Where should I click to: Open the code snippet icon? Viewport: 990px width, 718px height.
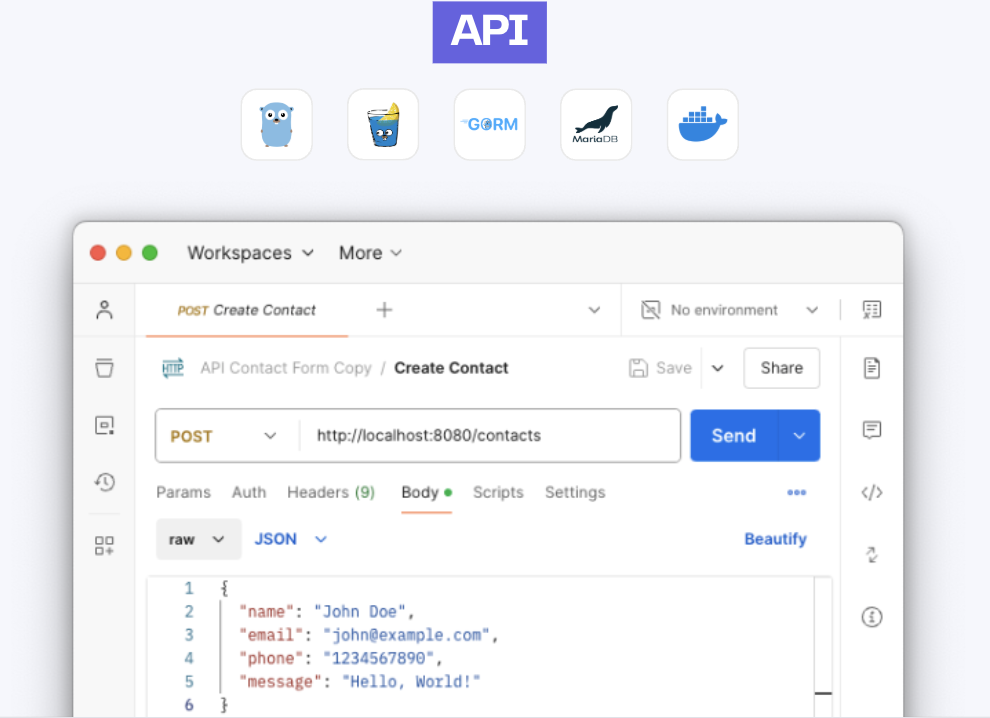pyautogui.click(x=871, y=492)
